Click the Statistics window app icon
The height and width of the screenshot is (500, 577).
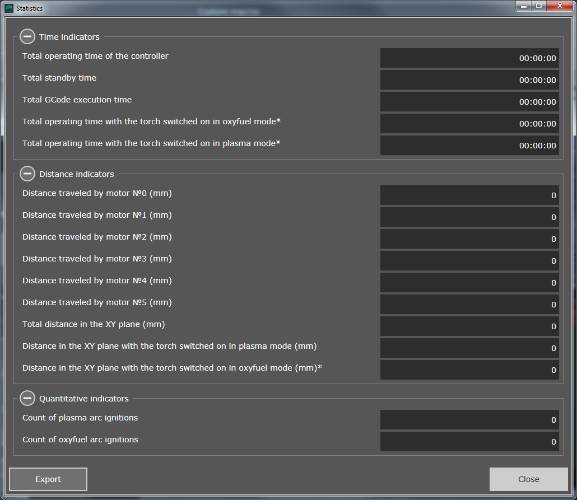[x=9, y=8]
